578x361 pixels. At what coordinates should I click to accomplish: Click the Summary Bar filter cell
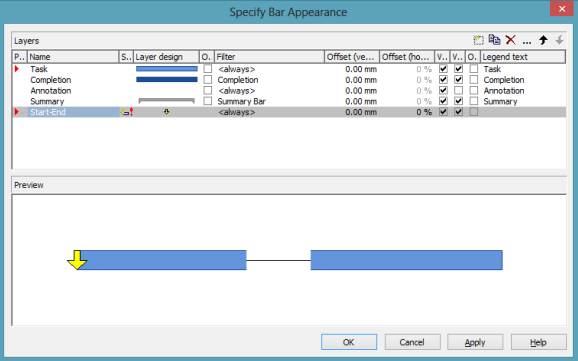tap(241, 101)
